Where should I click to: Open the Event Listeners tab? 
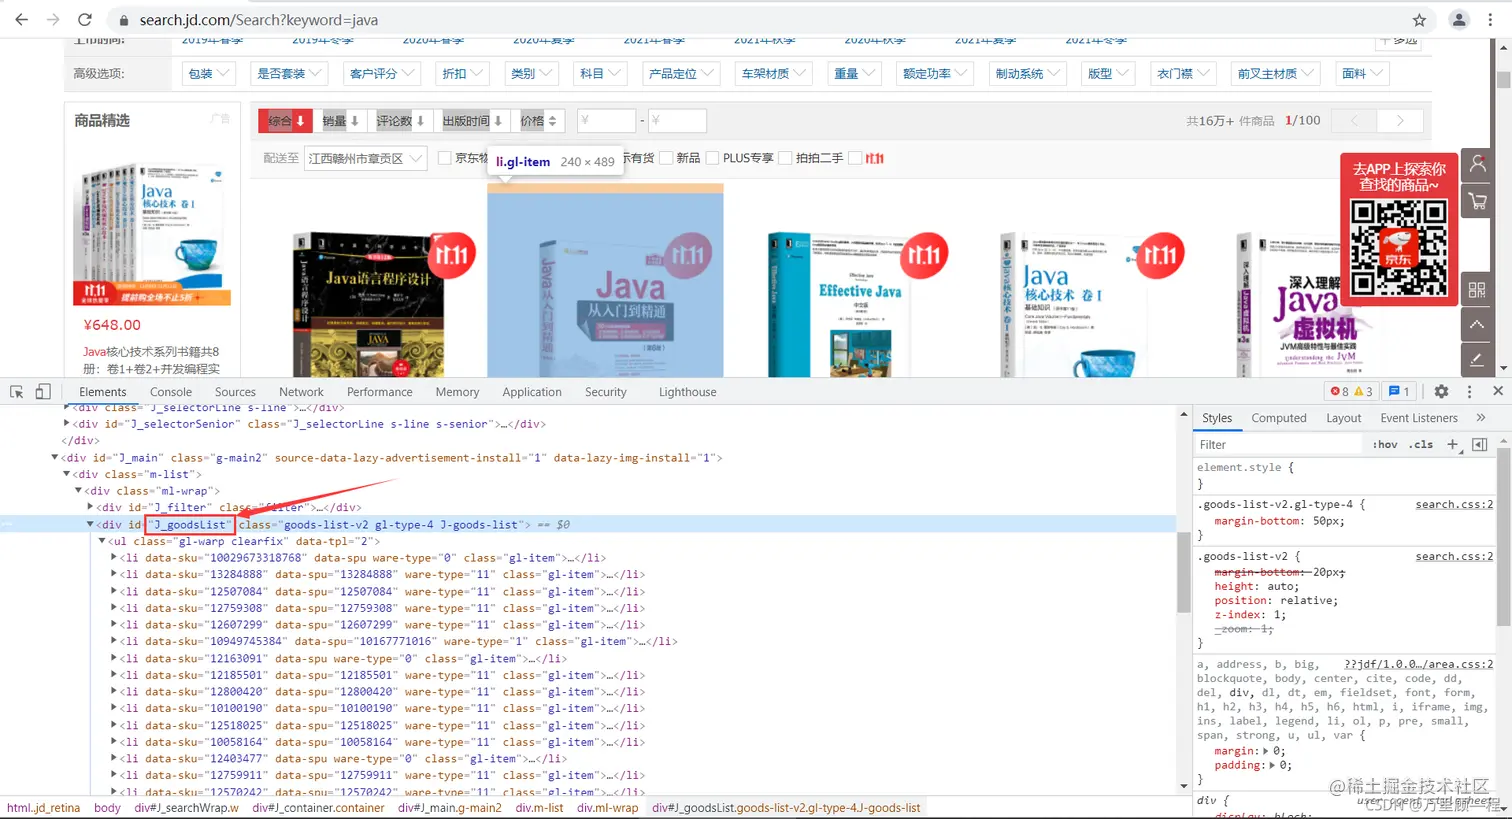[1419, 418]
